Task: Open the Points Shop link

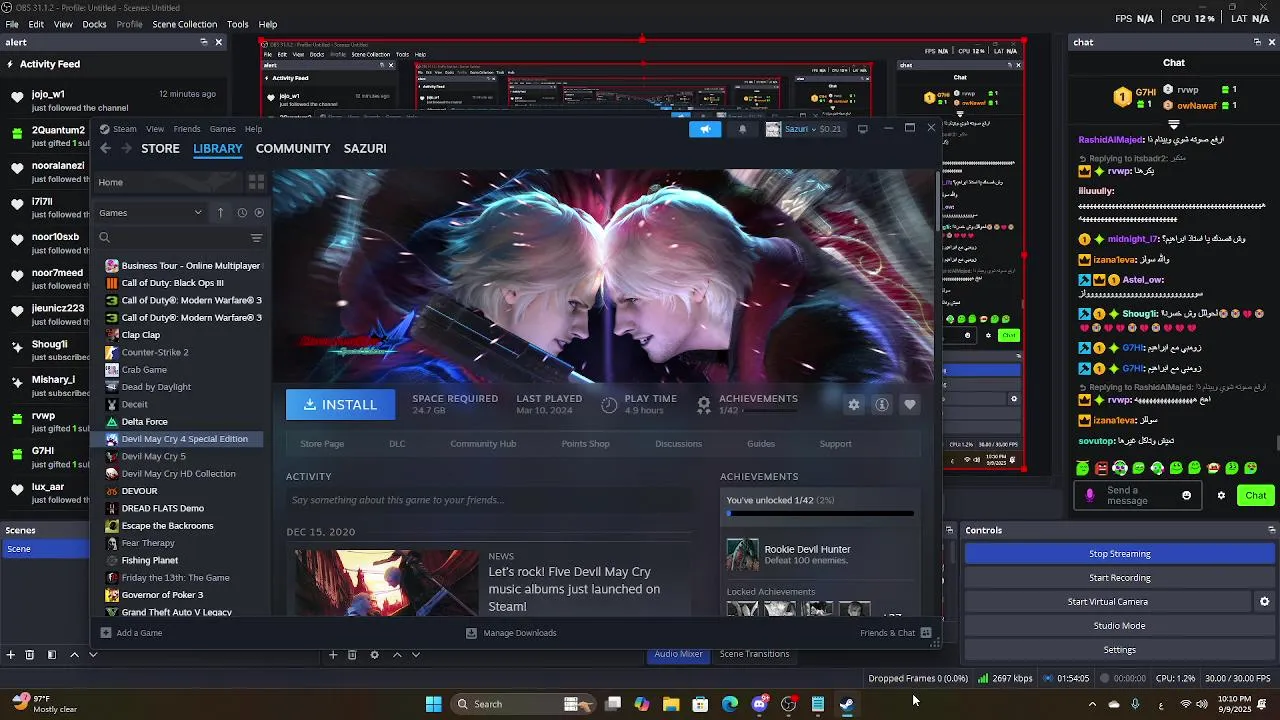Action: [x=585, y=444]
